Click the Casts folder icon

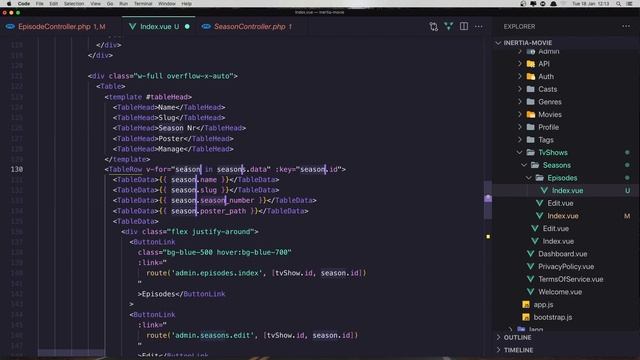[x=531, y=89]
